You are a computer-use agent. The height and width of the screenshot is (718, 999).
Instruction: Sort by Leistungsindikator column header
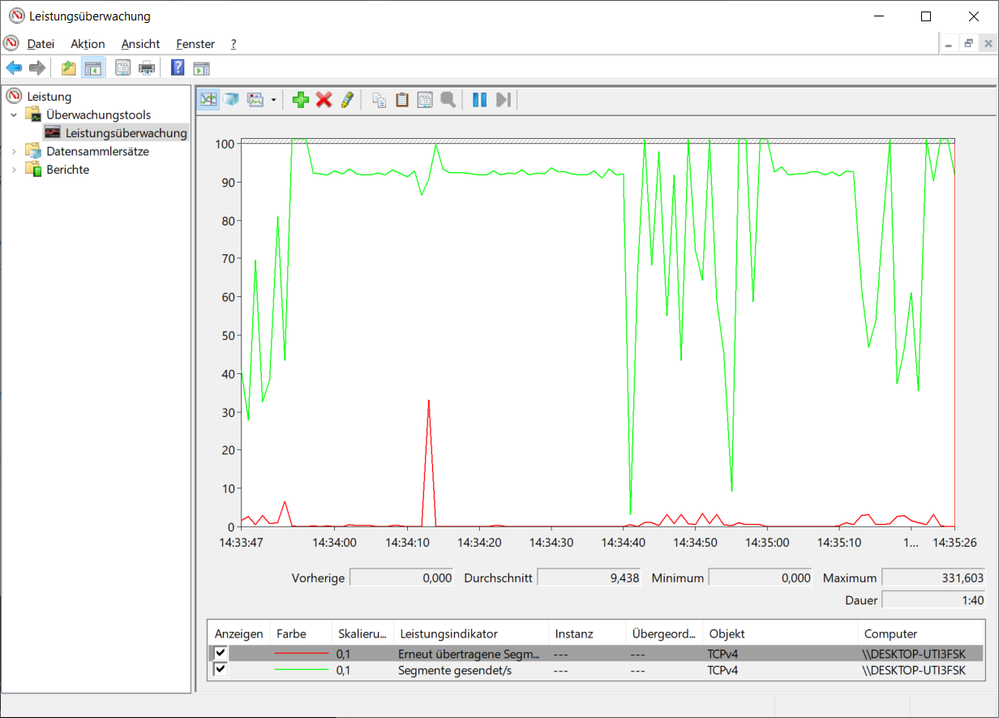471,634
